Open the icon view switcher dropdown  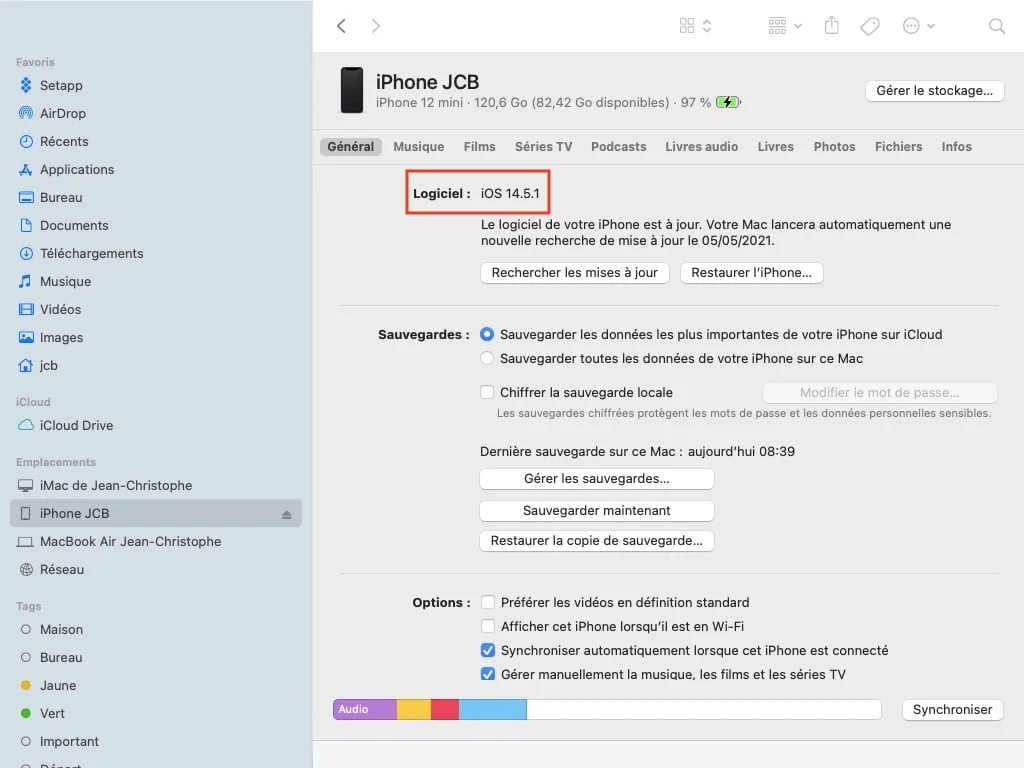coord(695,26)
